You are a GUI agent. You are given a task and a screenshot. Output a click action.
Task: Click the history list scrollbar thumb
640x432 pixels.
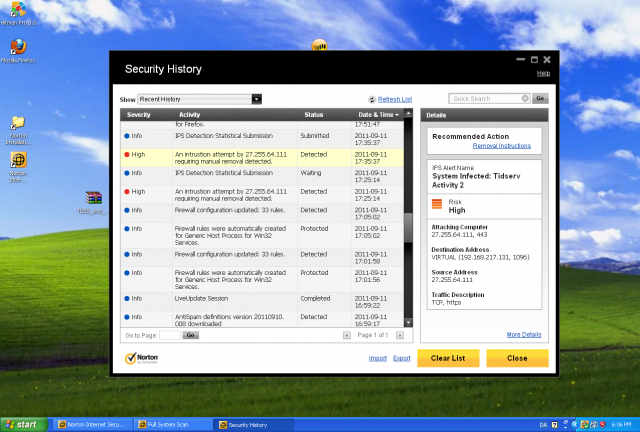pyautogui.click(x=408, y=227)
